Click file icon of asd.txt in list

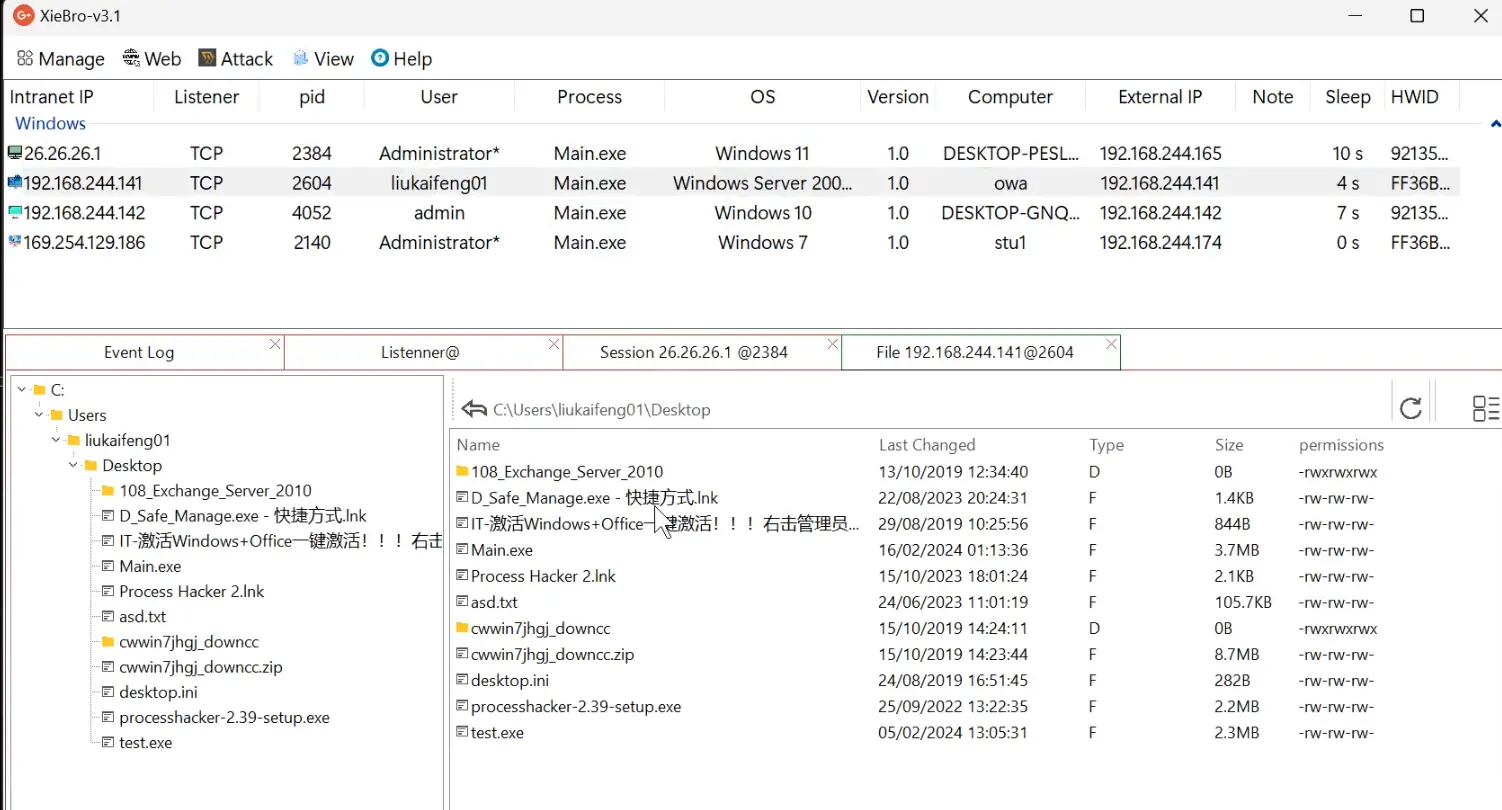pyautogui.click(x=462, y=602)
